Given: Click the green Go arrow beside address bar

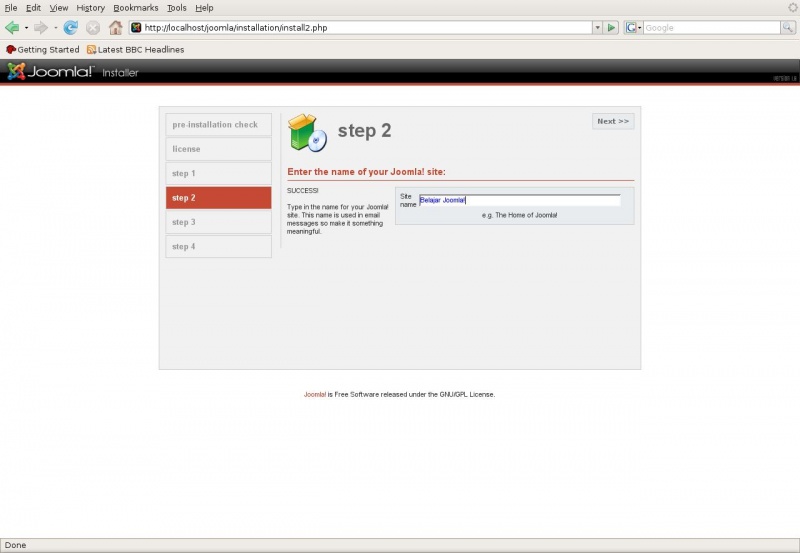Looking at the screenshot, I should (612, 28).
